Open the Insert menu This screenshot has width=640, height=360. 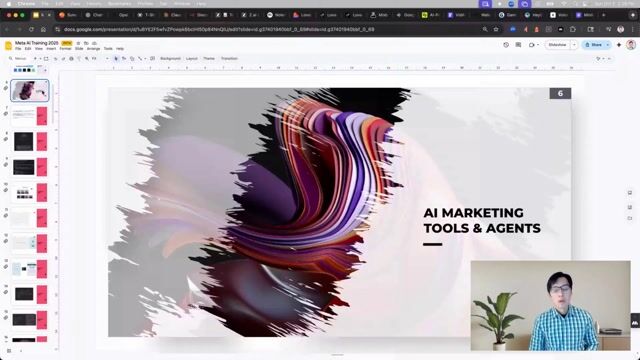(x=51, y=49)
